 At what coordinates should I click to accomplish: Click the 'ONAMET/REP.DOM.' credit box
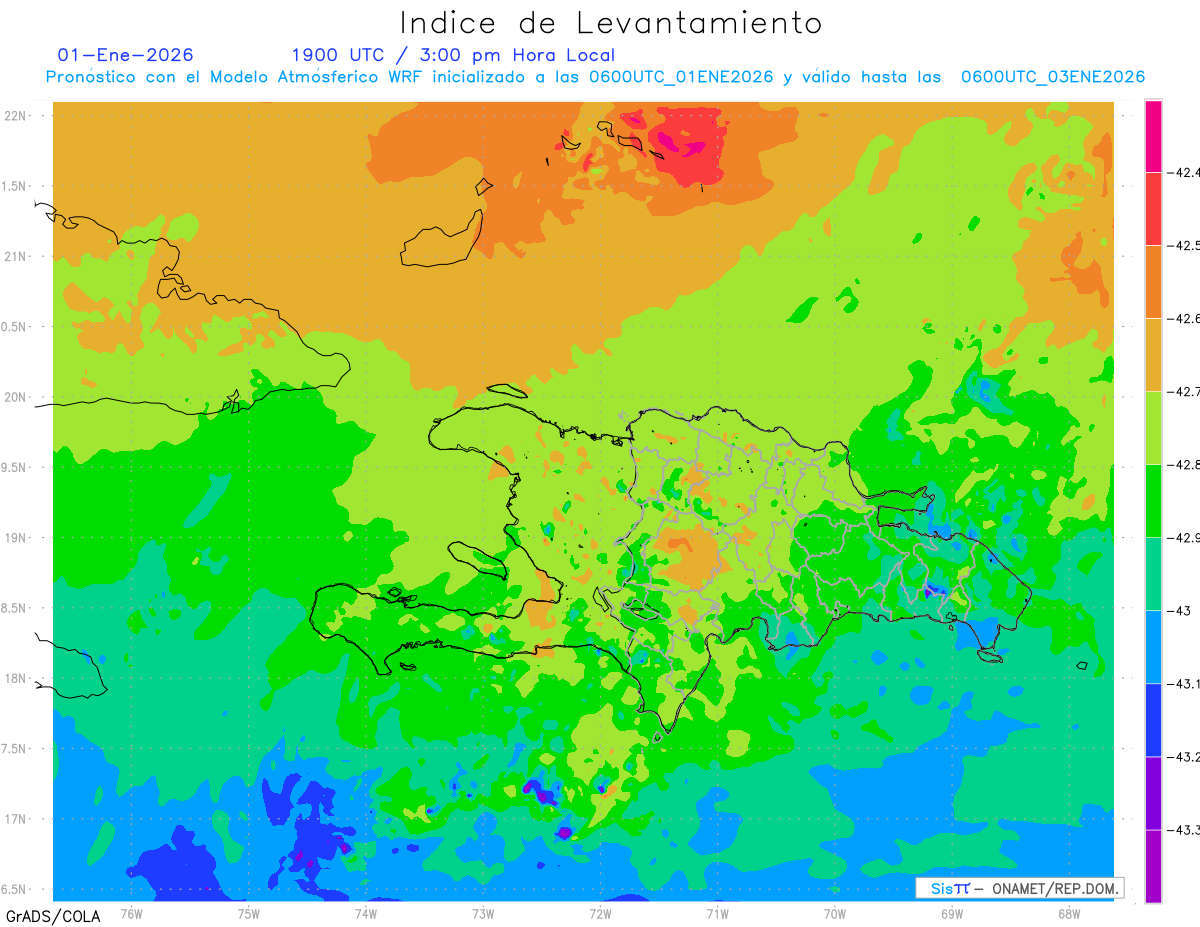coord(1019,888)
